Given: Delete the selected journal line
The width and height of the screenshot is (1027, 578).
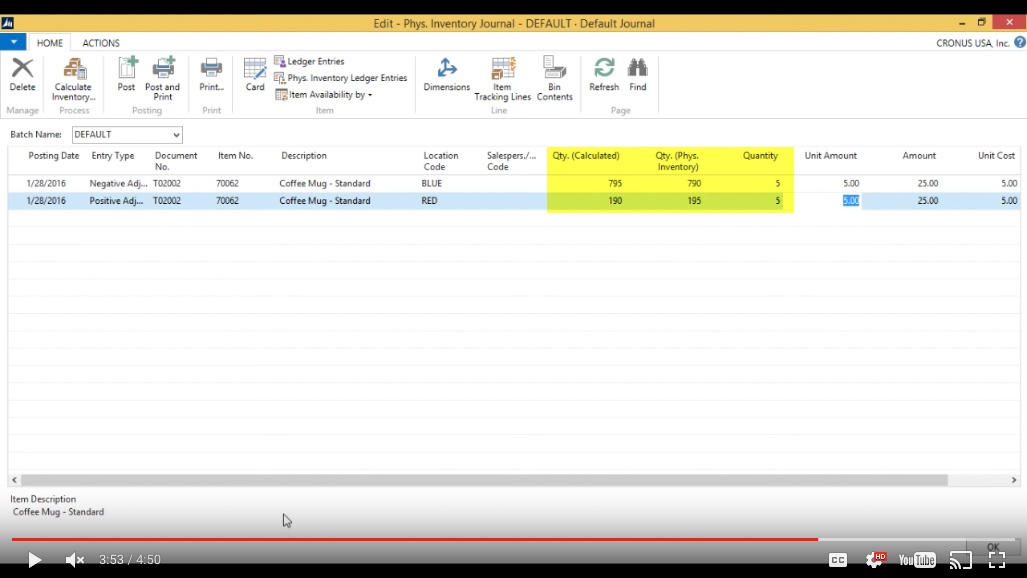Looking at the screenshot, I should [21, 80].
